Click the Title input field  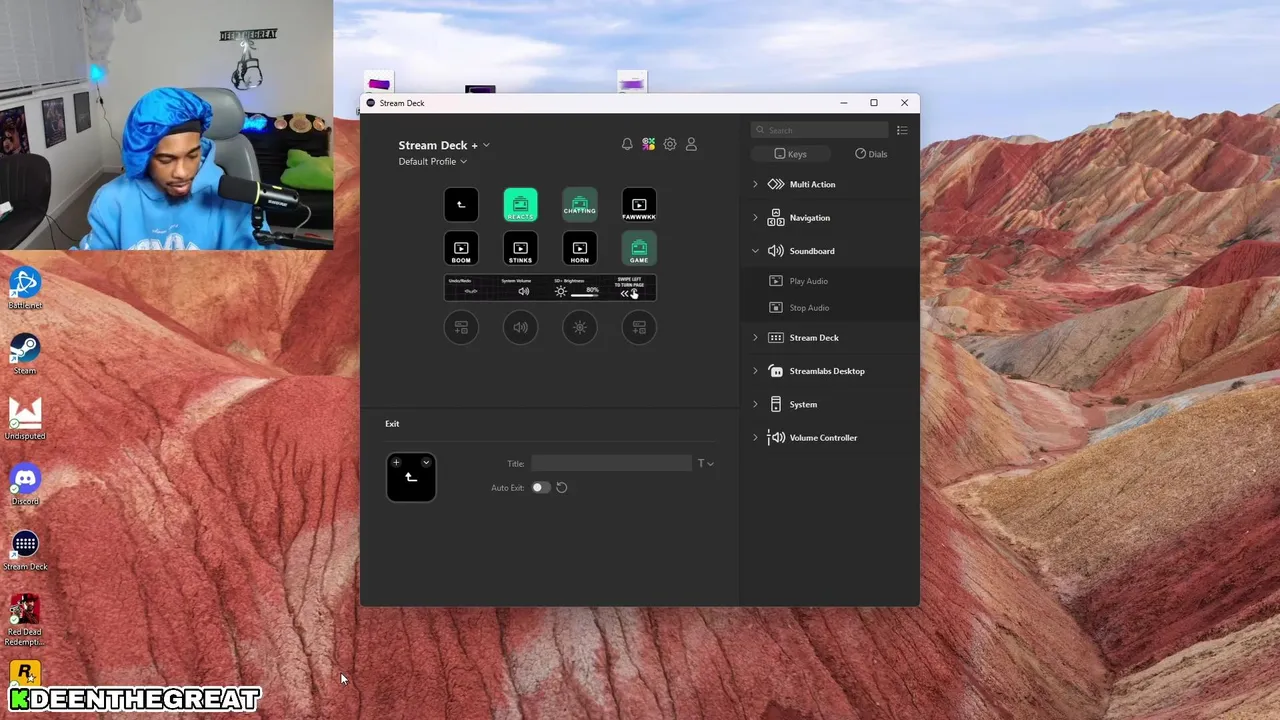611,463
